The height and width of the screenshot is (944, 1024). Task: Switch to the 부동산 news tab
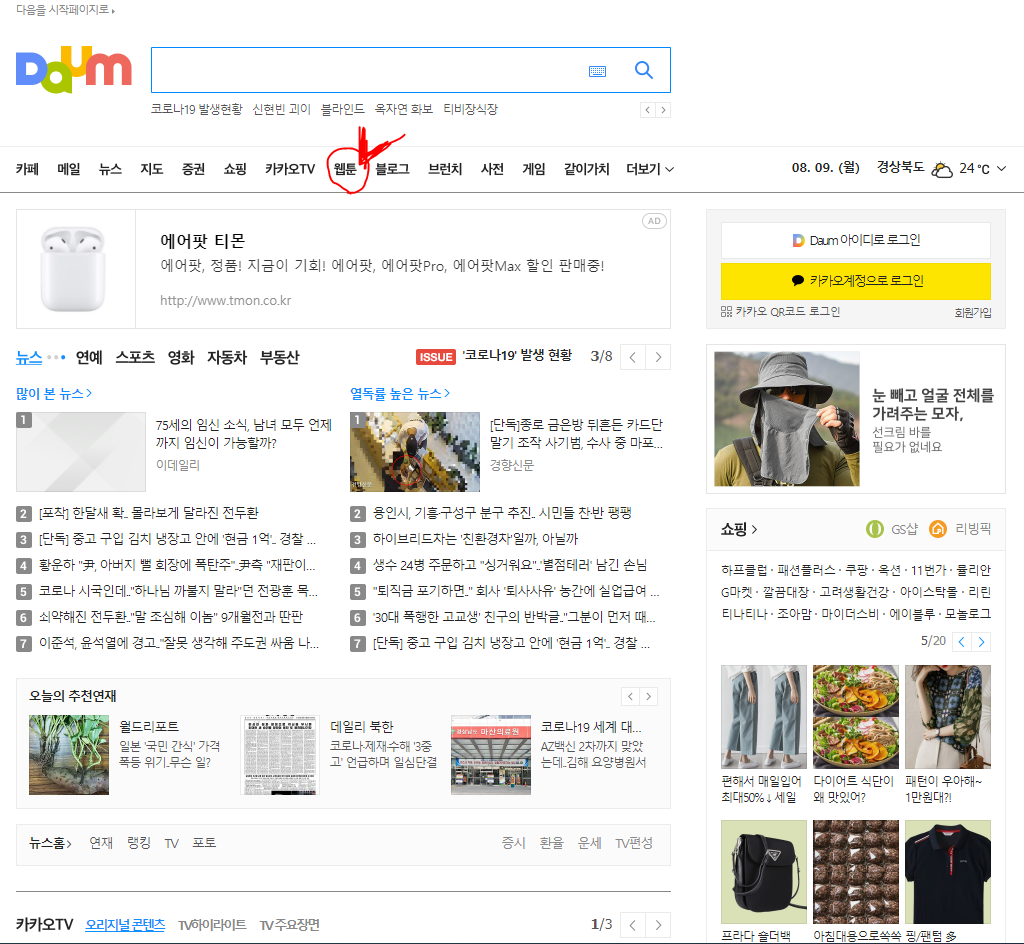280,357
